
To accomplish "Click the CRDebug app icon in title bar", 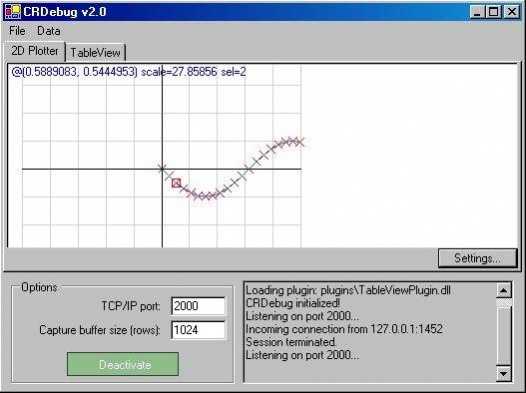I will [x=12, y=12].
